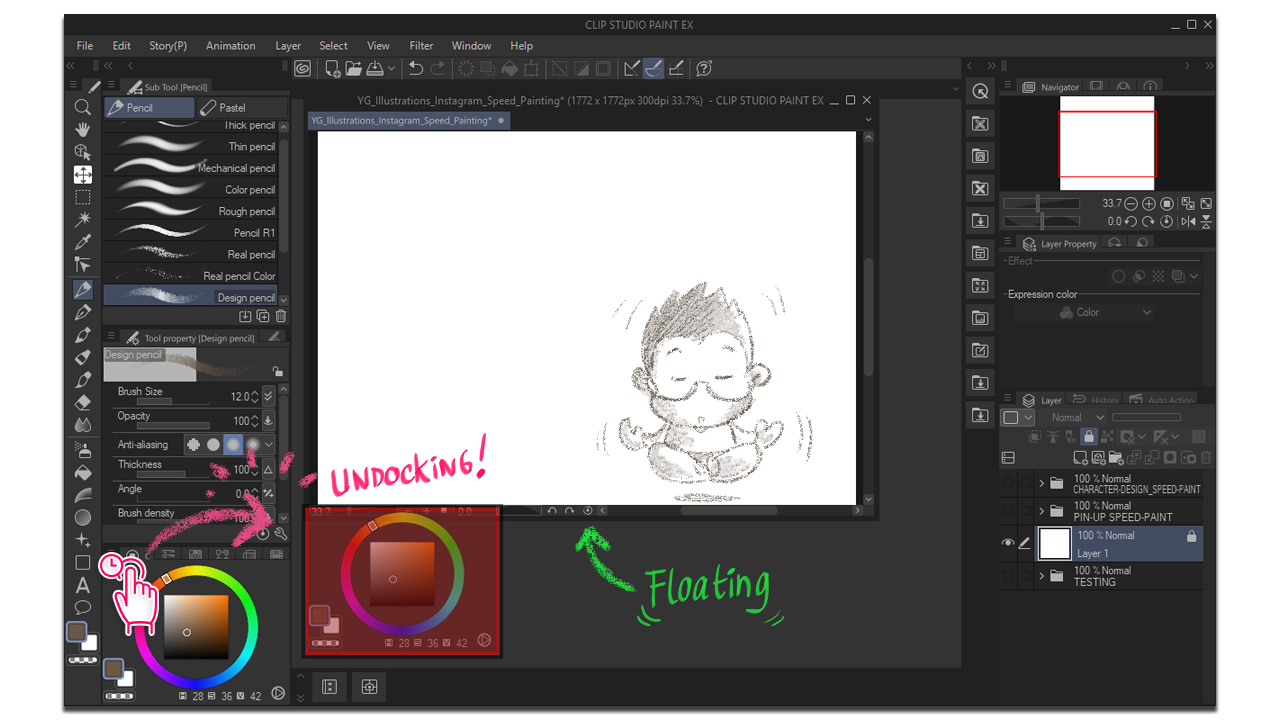Screen dimensions: 1280x720
Task: Toggle Lock Layer in the Layer panel
Action: point(1088,436)
